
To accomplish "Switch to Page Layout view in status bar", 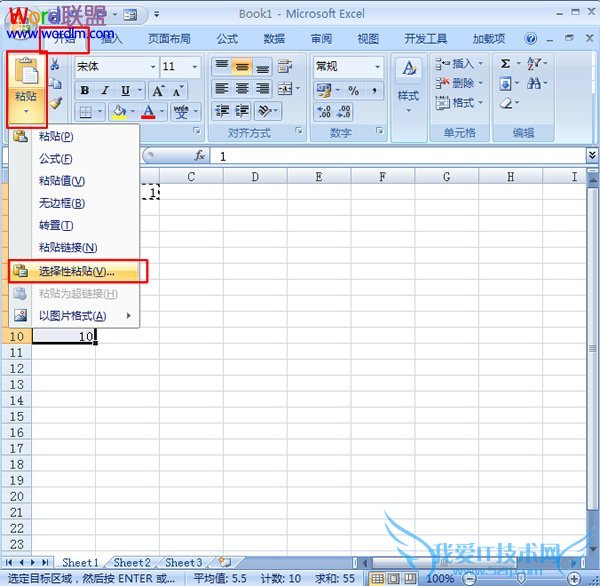I will pos(394,578).
